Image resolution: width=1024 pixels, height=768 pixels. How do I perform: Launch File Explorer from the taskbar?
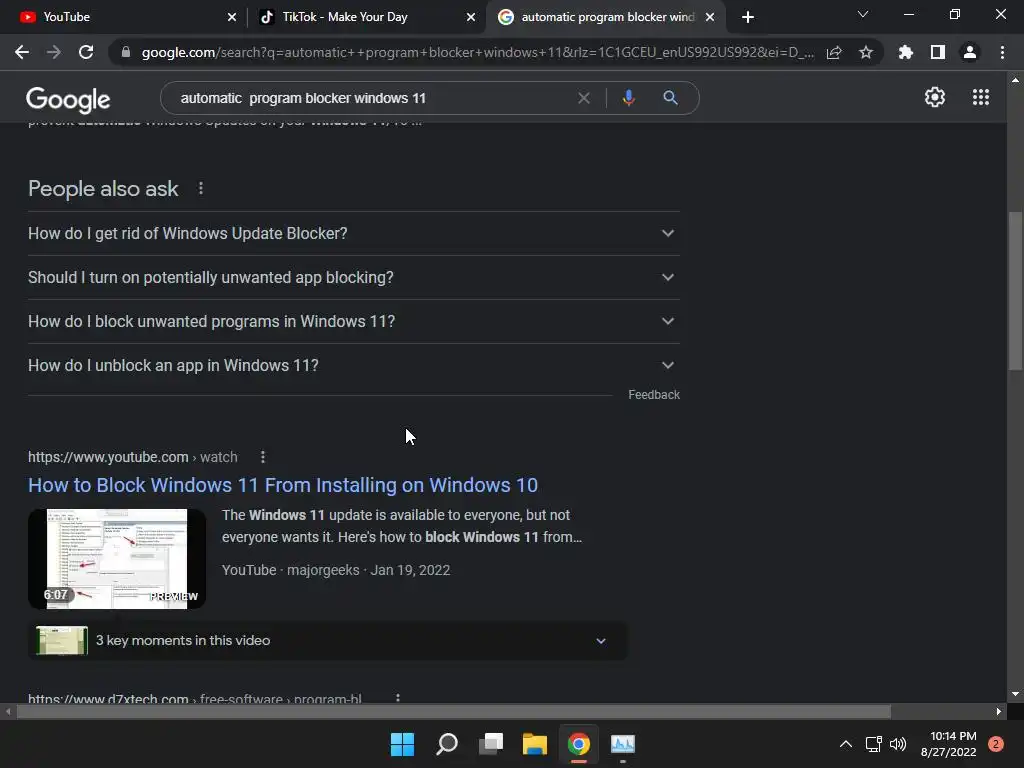click(x=535, y=744)
